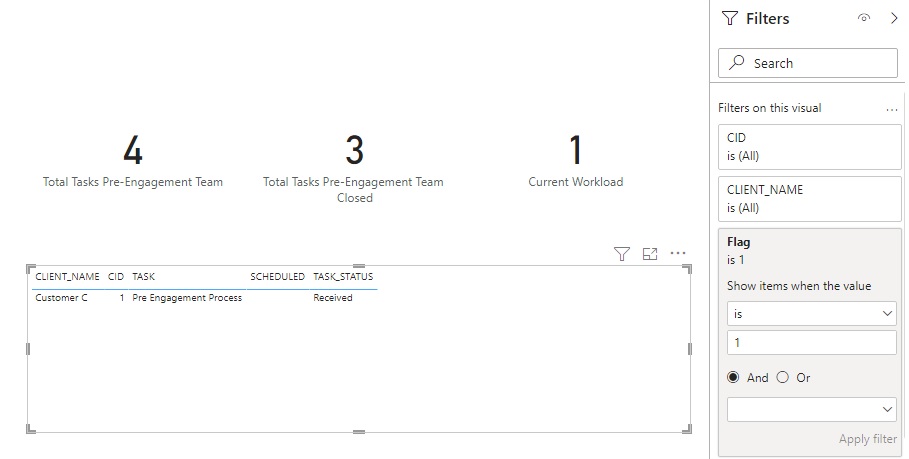Click the funnel icon beside Filters title

coord(730,19)
